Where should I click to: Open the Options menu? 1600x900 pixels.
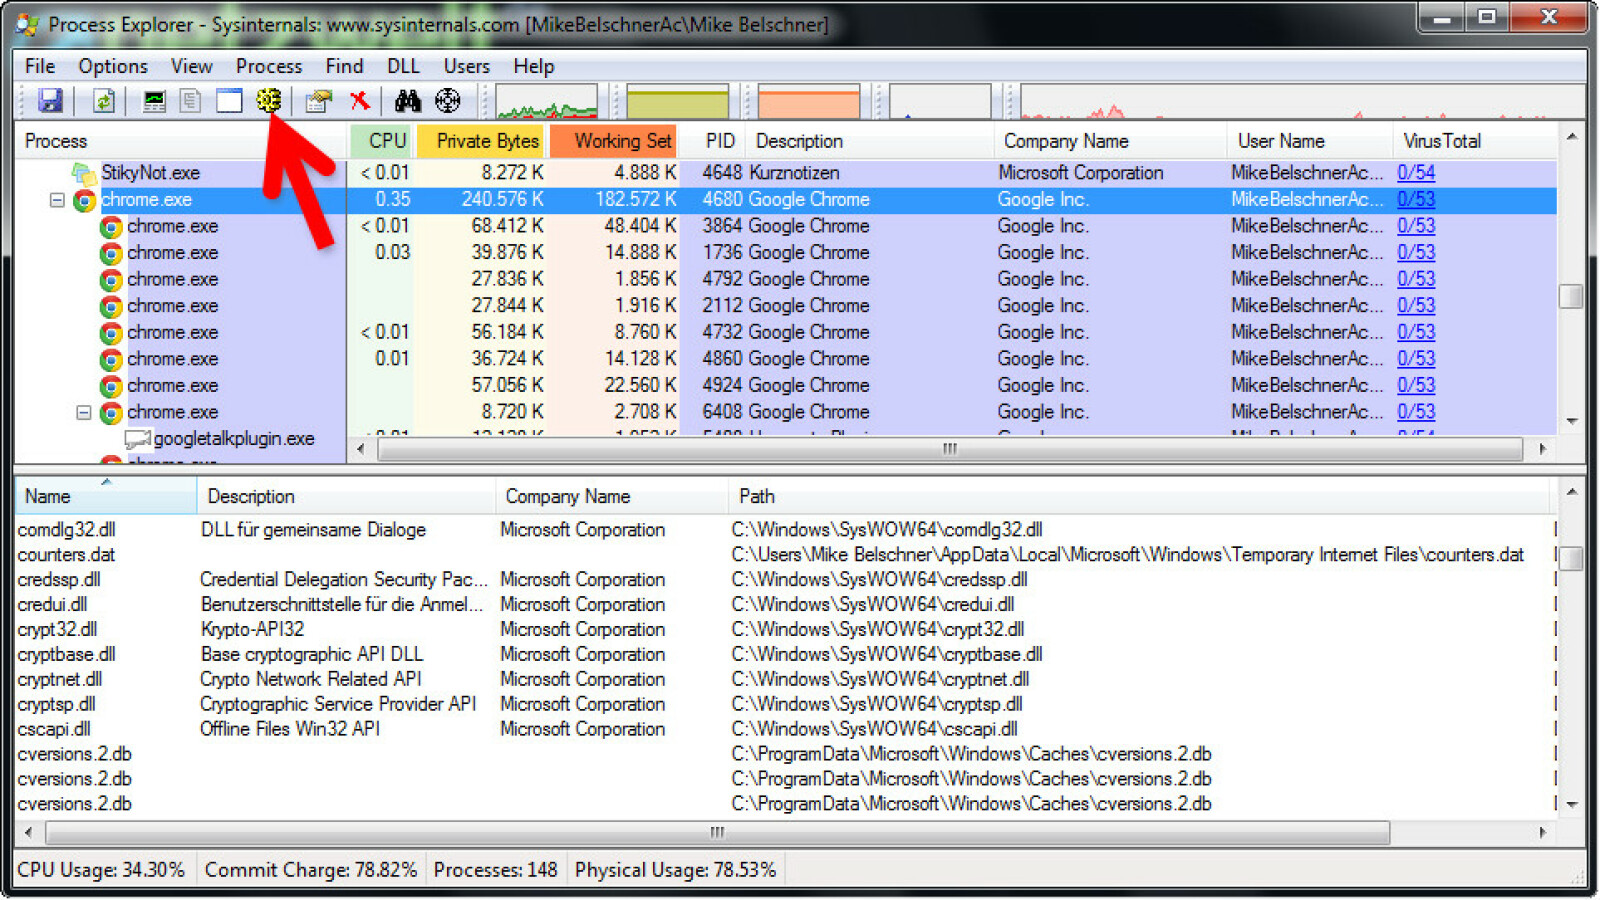[112, 66]
